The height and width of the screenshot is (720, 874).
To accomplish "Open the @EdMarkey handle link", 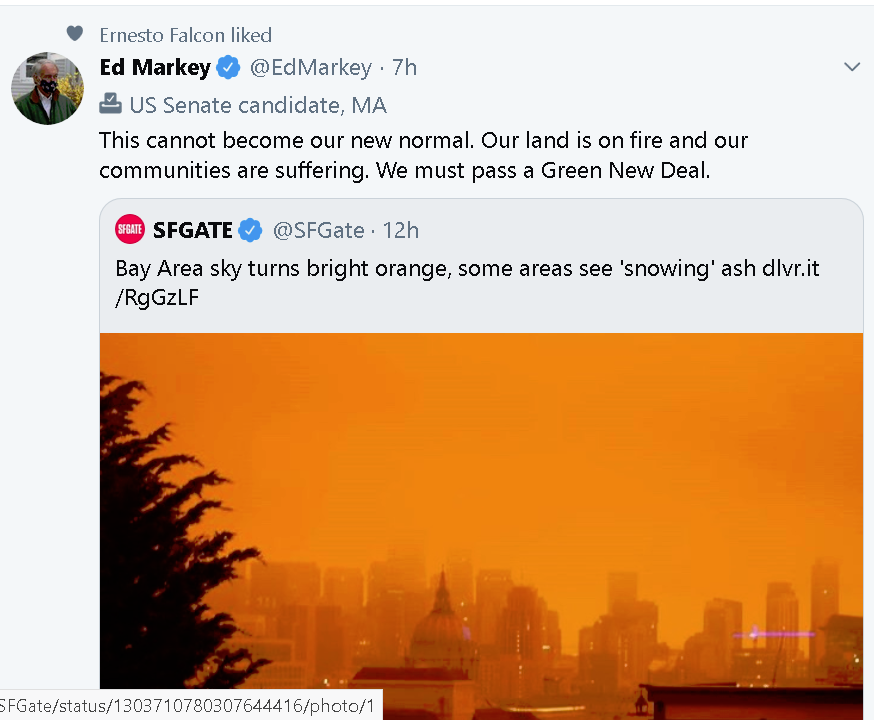I will click(x=310, y=67).
